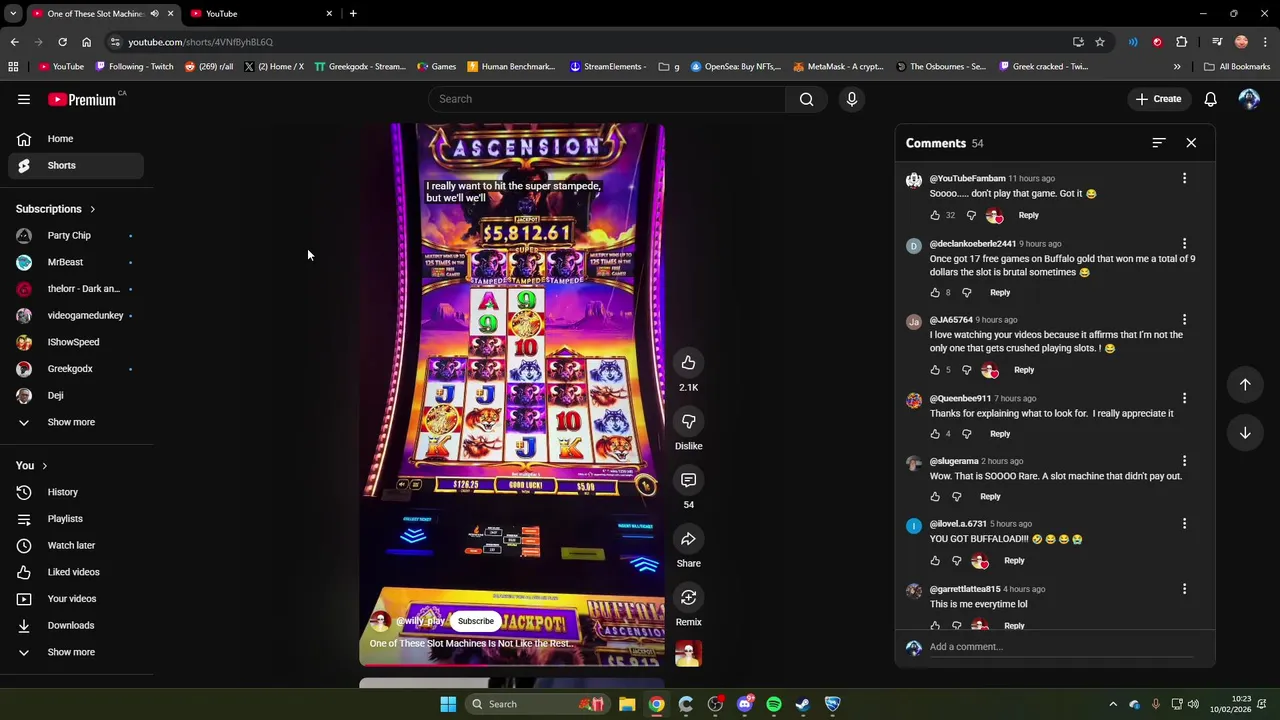
Task: Open options menu for @JA65764 comment
Action: click(x=1185, y=320)
